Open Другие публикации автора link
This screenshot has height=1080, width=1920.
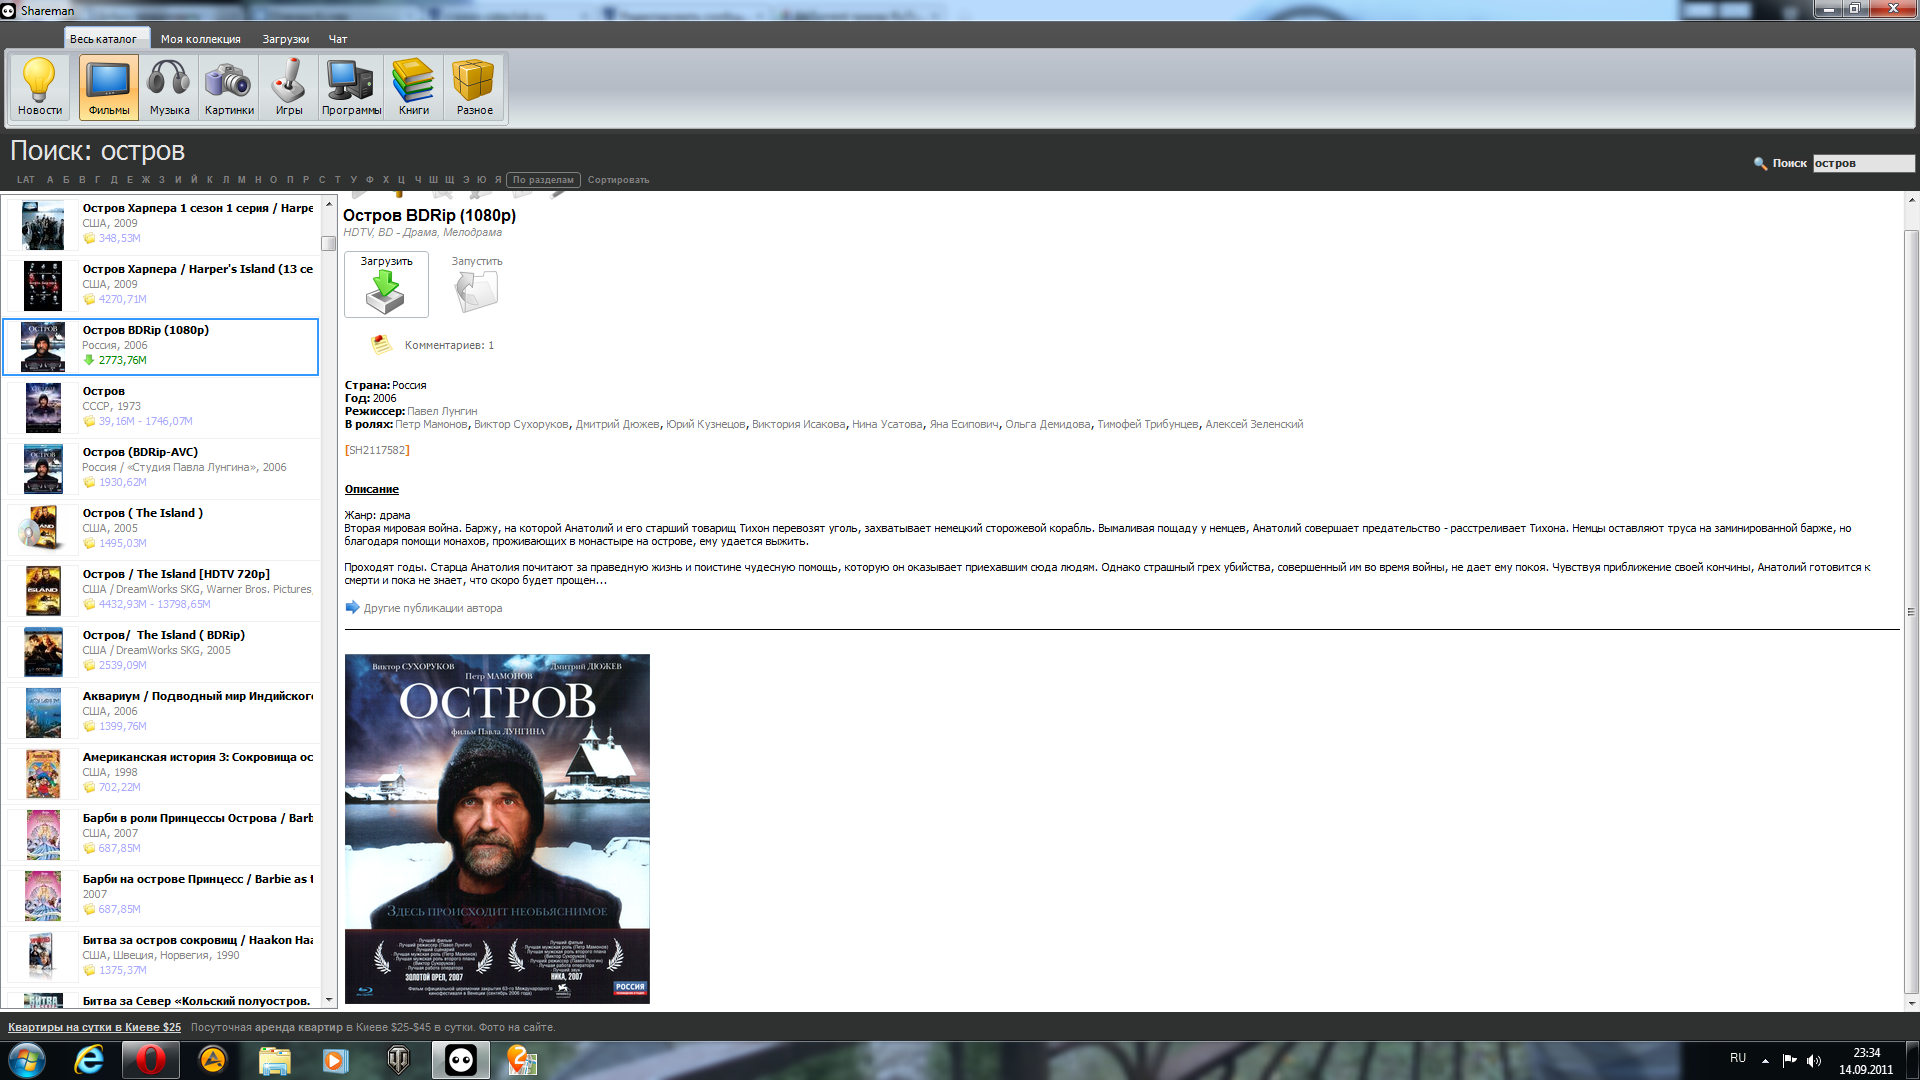[432, 608]
